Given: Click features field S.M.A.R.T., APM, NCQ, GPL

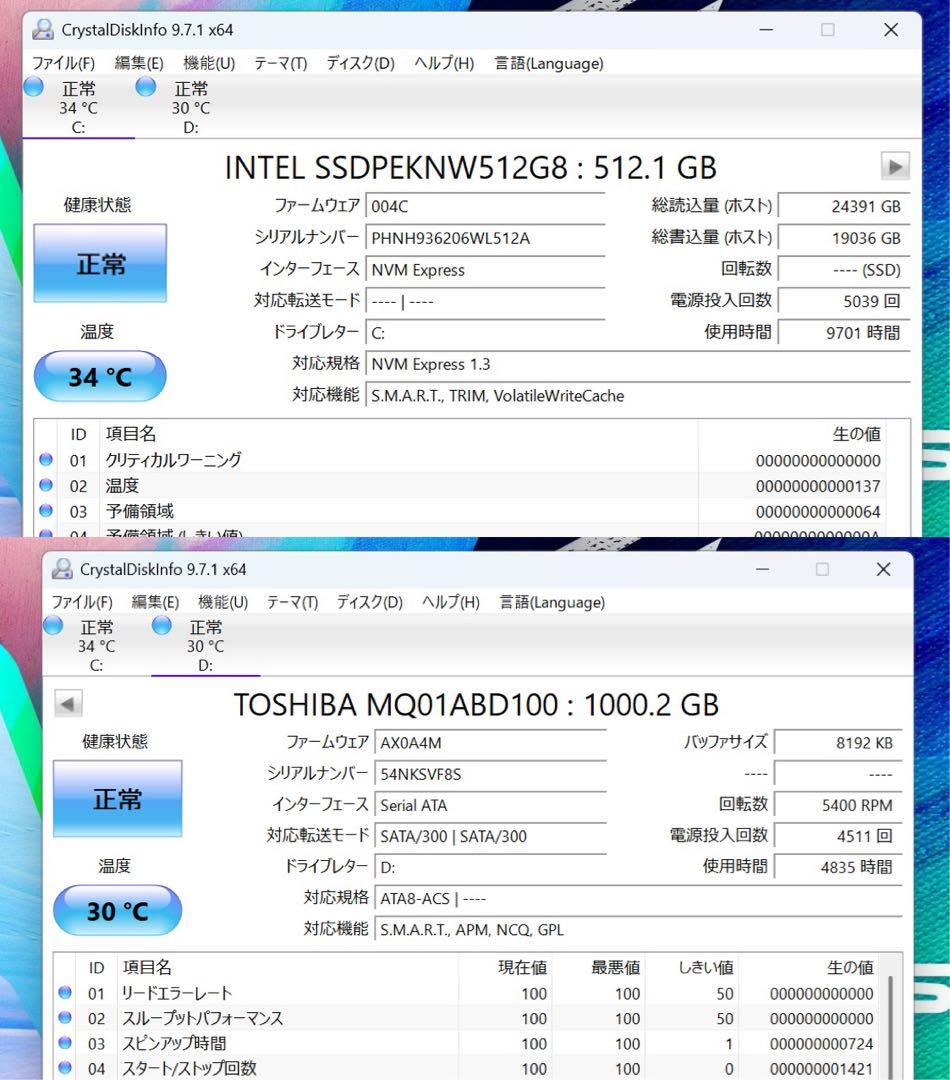Looking at the screenshot, I should pyautogui.click(x=639, y=930).
